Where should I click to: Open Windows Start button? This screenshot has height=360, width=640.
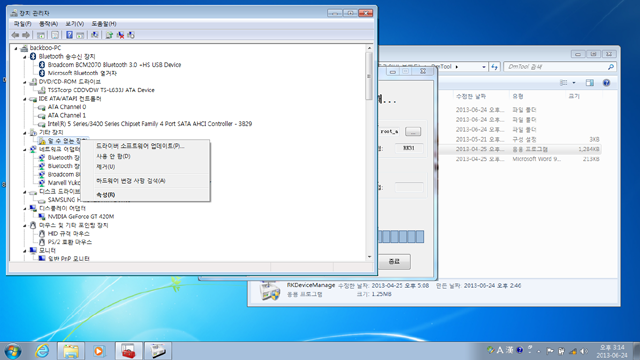[13, 351]
